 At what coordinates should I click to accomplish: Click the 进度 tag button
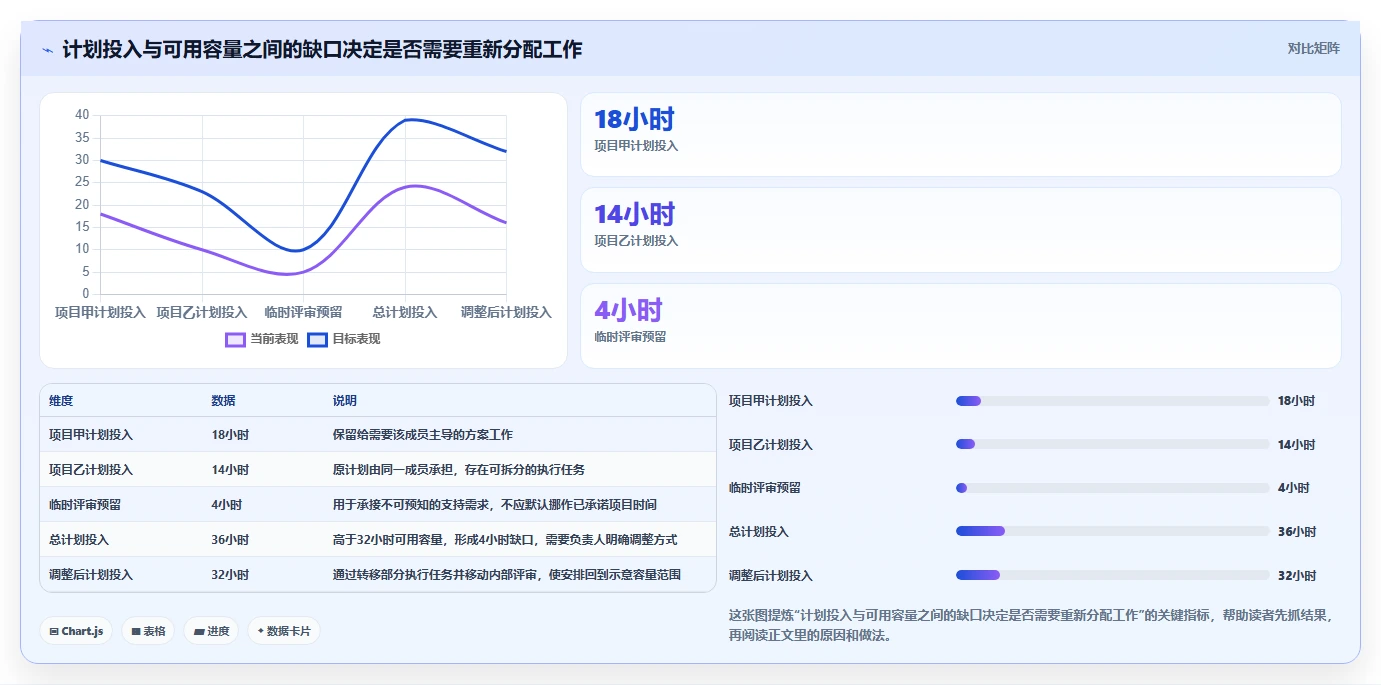pyautogui.click(x=211, y=631)
